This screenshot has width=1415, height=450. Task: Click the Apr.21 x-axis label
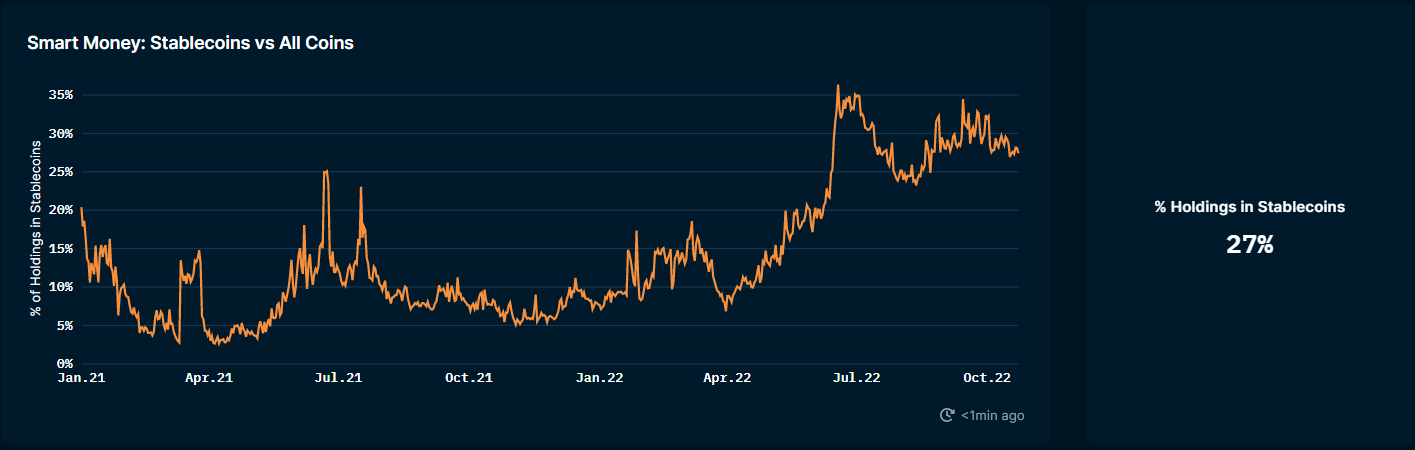(209, 378)
